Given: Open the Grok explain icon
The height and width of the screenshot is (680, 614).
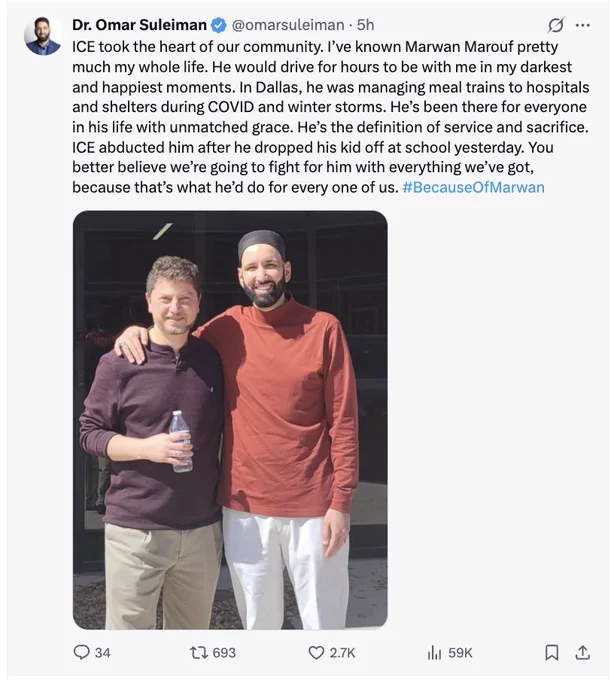Looking at the screenshot, I should tap(556, 25).
